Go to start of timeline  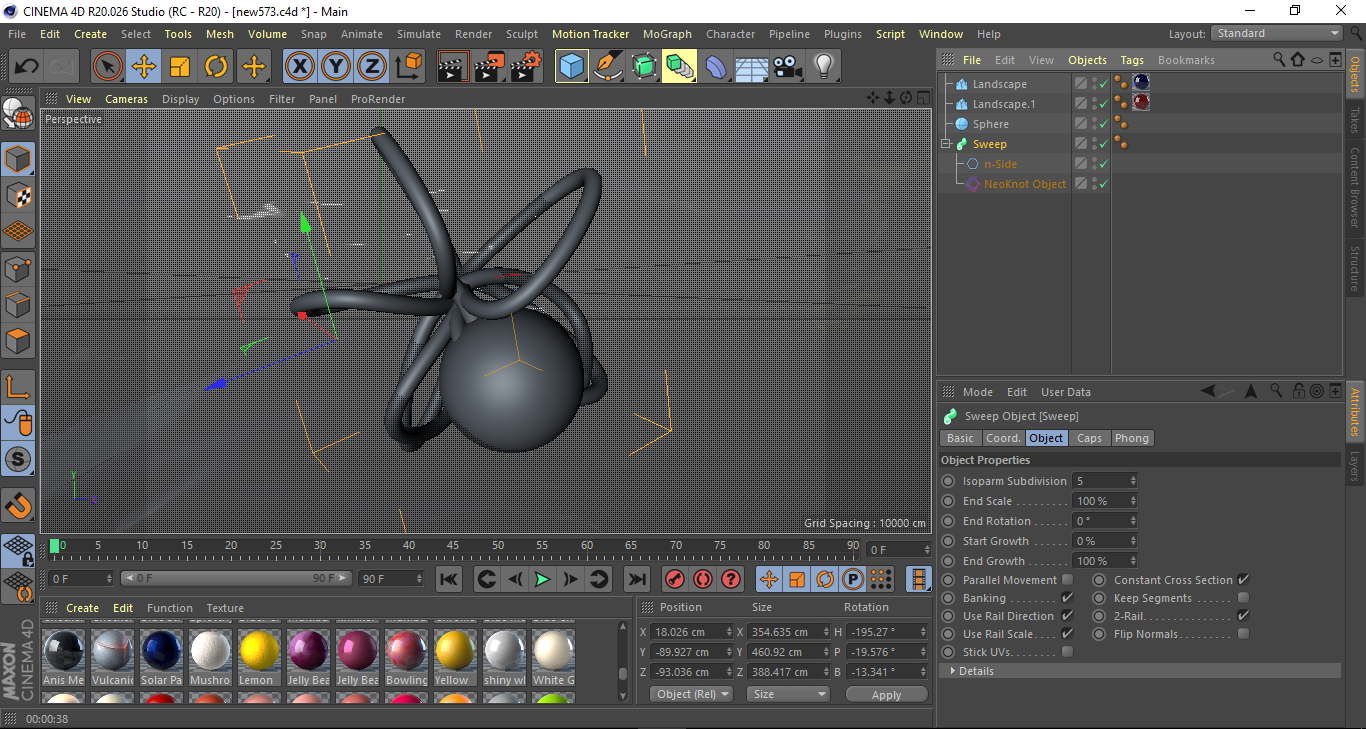(449, 579)
